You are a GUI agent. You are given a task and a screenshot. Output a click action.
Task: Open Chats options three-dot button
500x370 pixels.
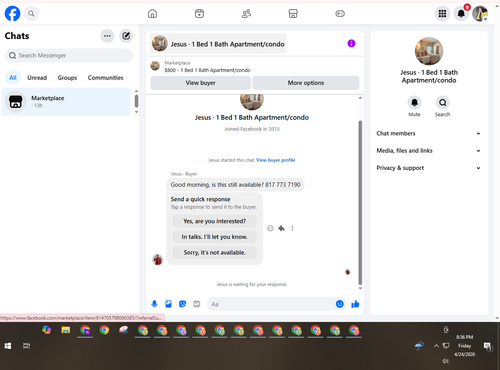pyautogui.click(x=107, y=36)
